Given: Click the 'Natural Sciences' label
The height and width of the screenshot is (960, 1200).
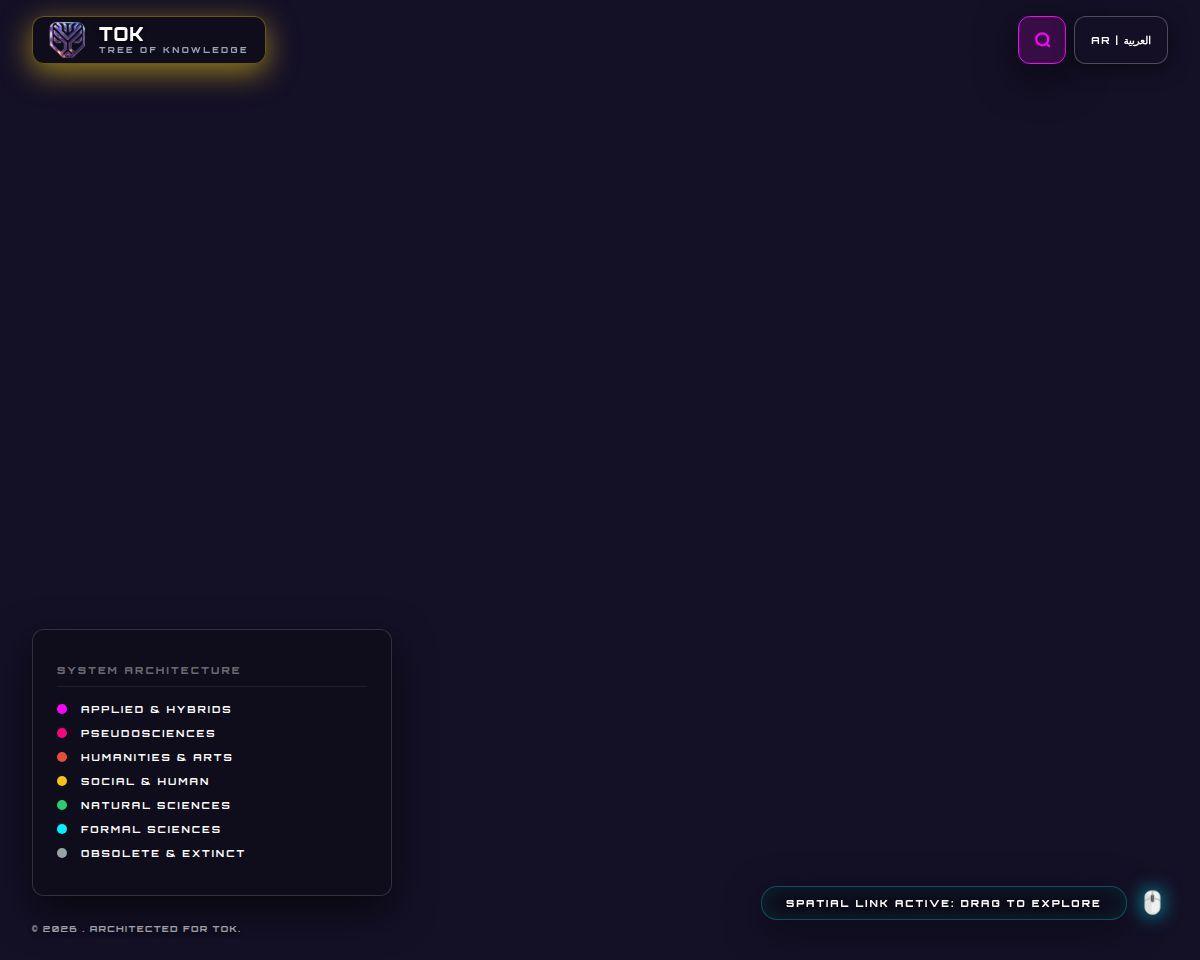Looking at the screenshot, I should pyautogui.click(x=156, y=805).
